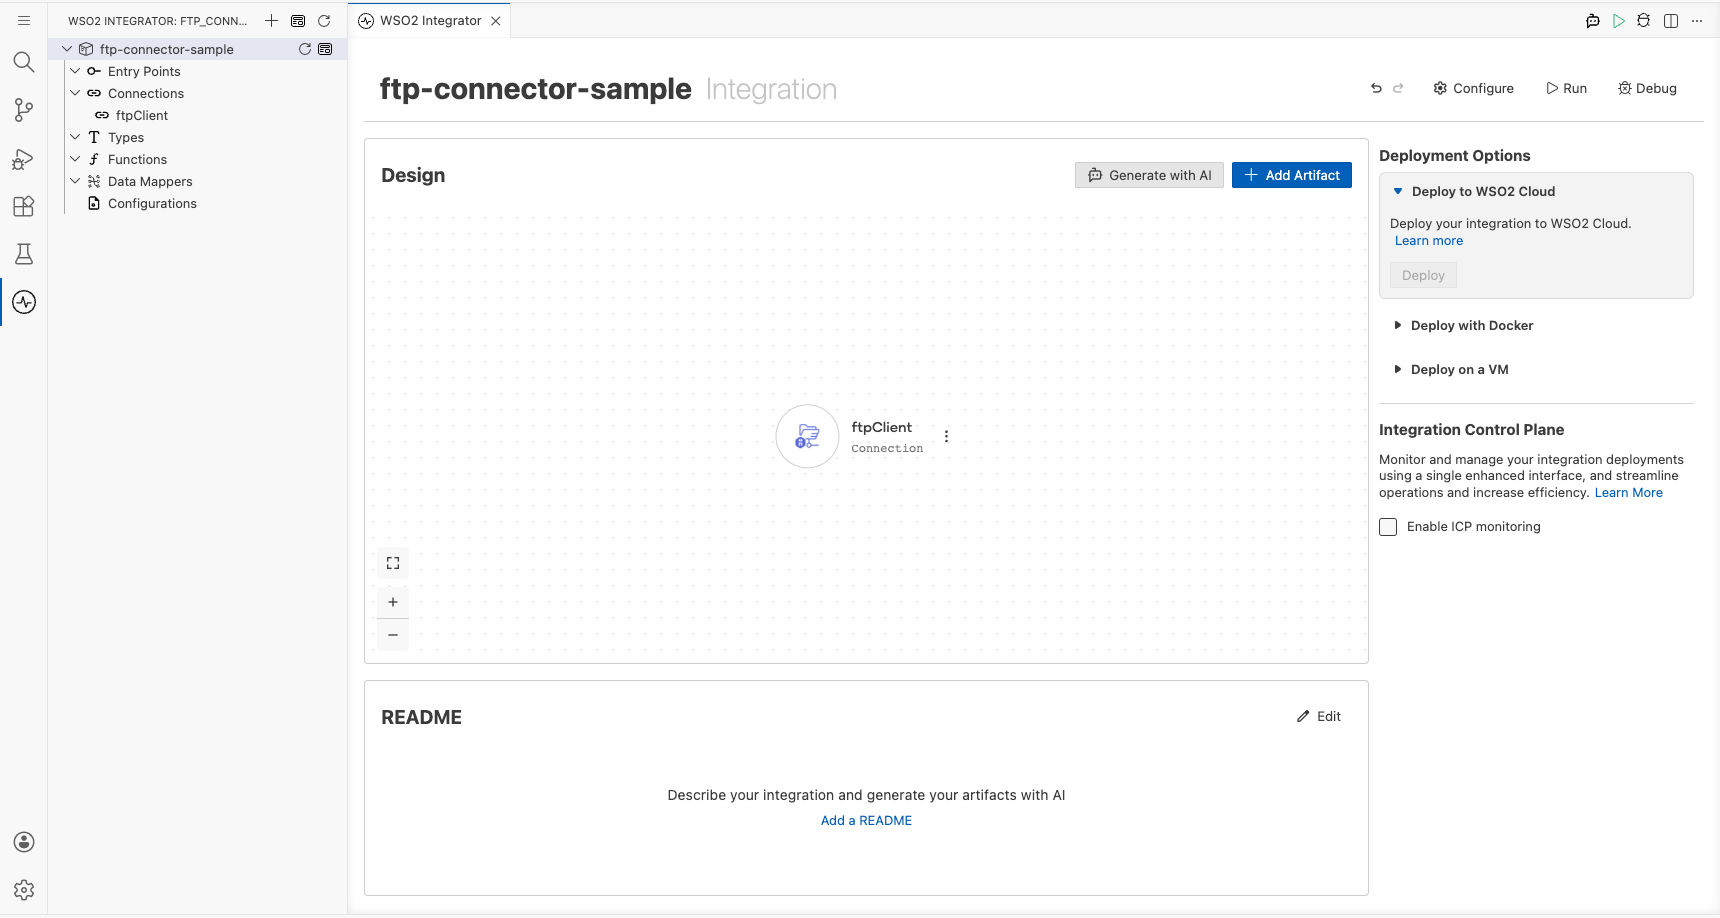The width and height of the screenshot is (1720, 918).
Task: Open the ftpClient connection options menu
Action: [x=946, y=436]
